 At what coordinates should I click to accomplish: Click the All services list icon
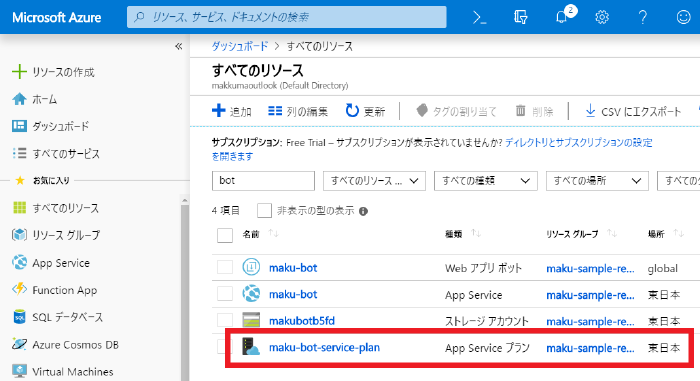pyautogui.click(x=19, y=153)
